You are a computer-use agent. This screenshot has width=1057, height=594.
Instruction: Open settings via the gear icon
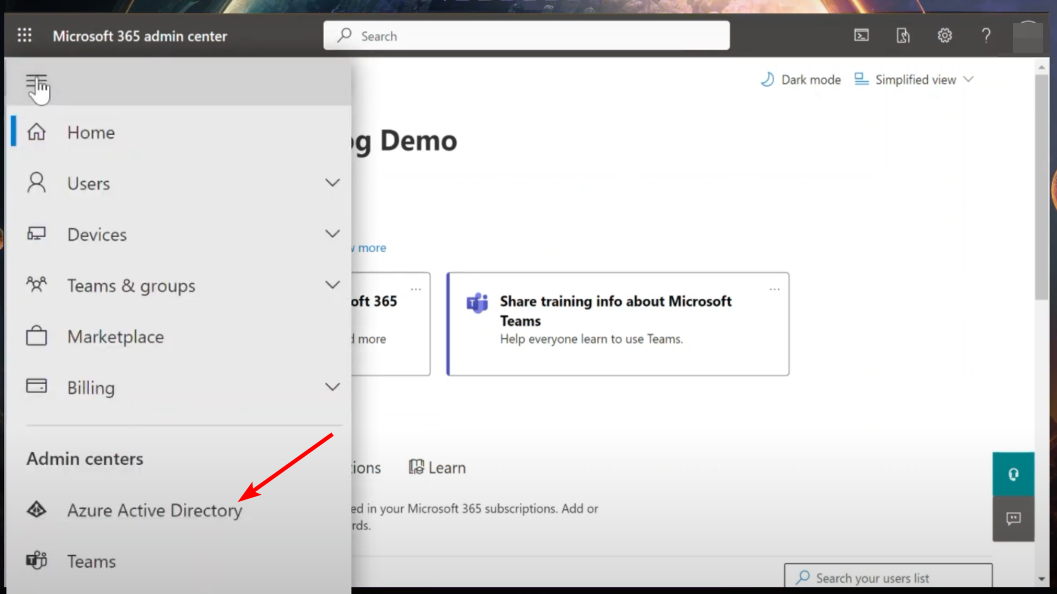[x=944, y=35]
